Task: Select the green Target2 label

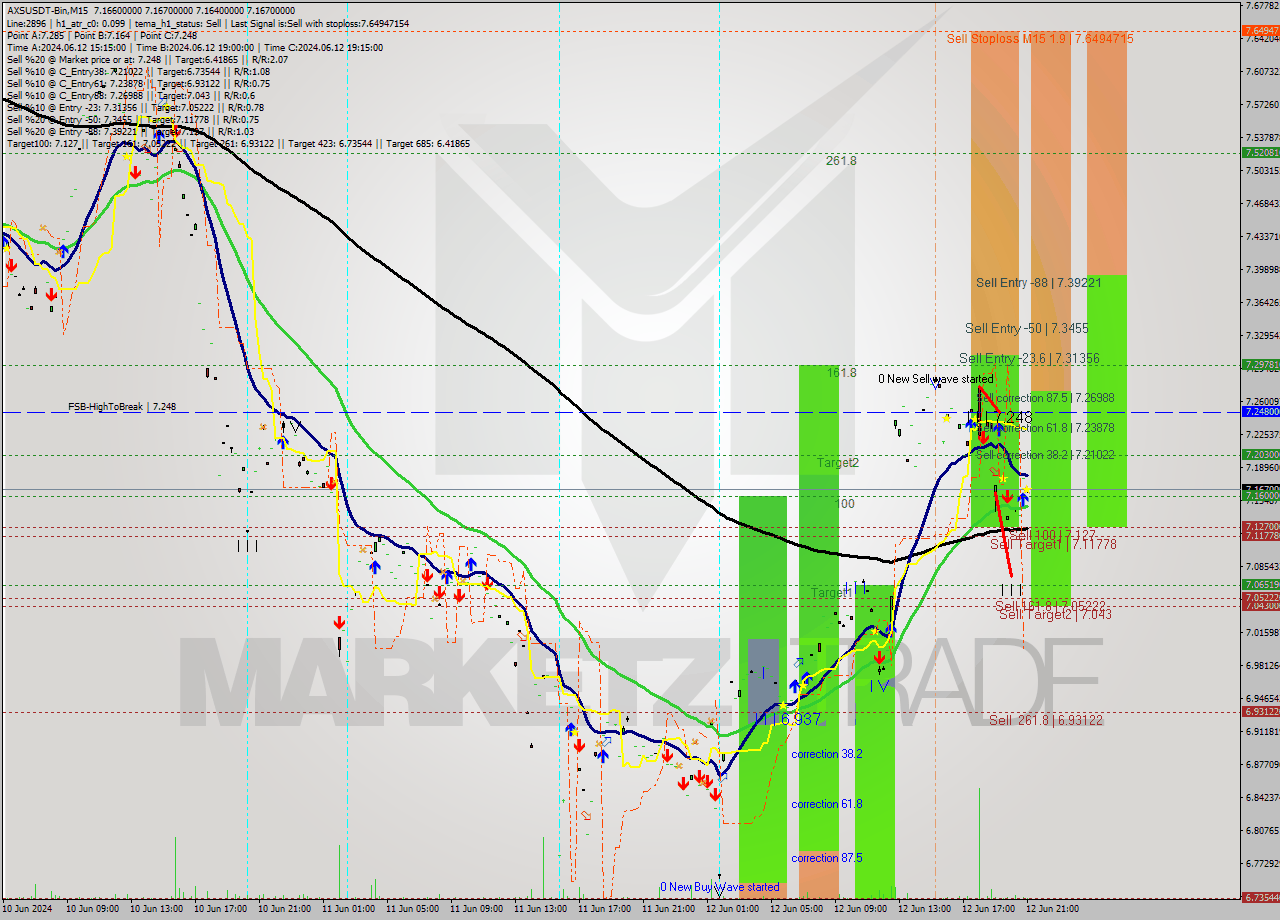Action: tap(838, 463)
